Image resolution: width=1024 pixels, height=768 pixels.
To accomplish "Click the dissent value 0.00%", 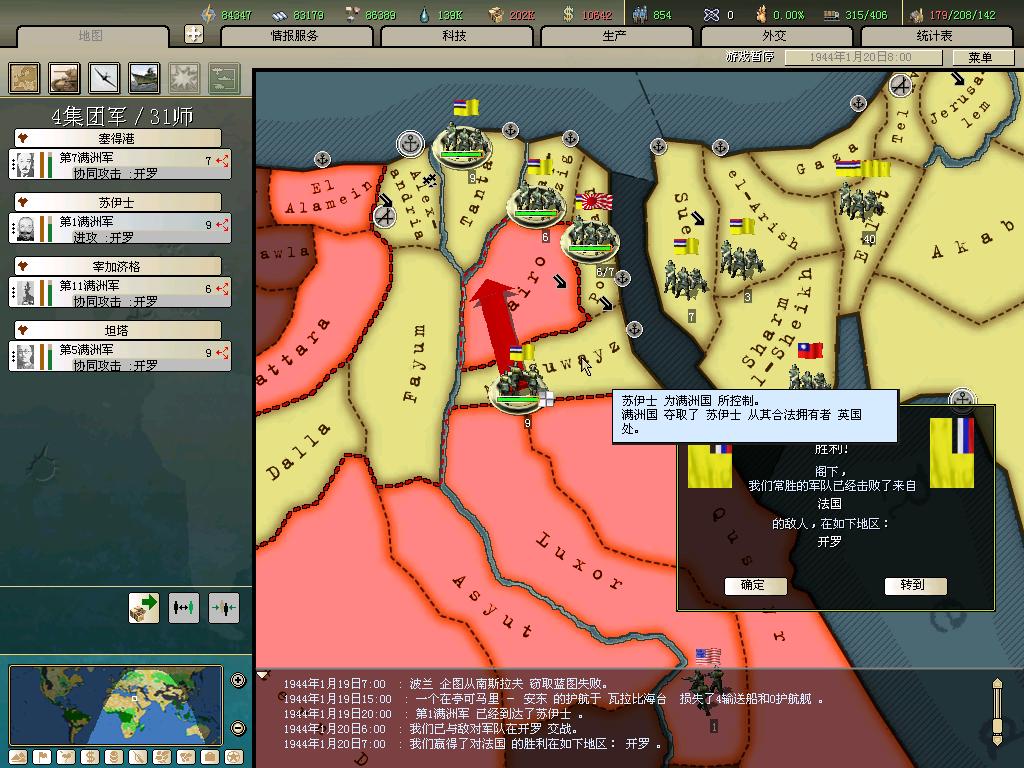I will pyautogui.click(x=788, y=14).
